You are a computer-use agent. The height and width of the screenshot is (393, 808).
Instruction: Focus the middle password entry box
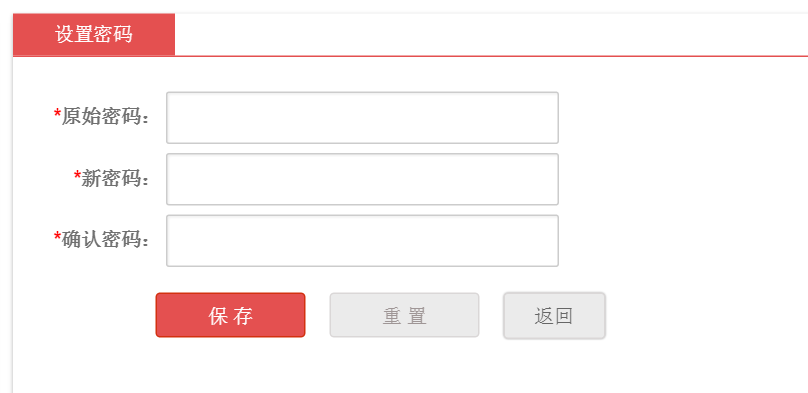(x=362, y=179)
